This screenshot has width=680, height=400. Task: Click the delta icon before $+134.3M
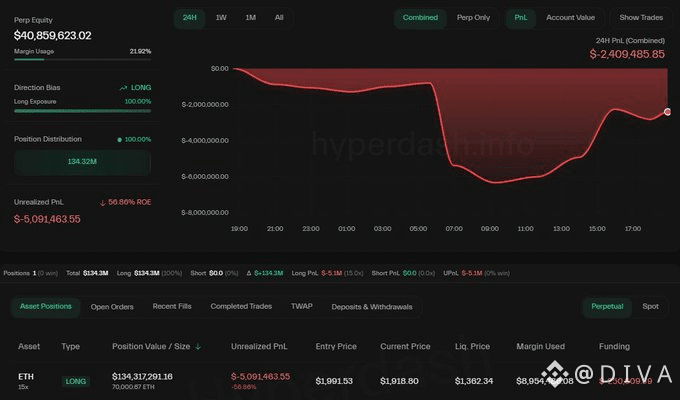(x=249, y=273)
